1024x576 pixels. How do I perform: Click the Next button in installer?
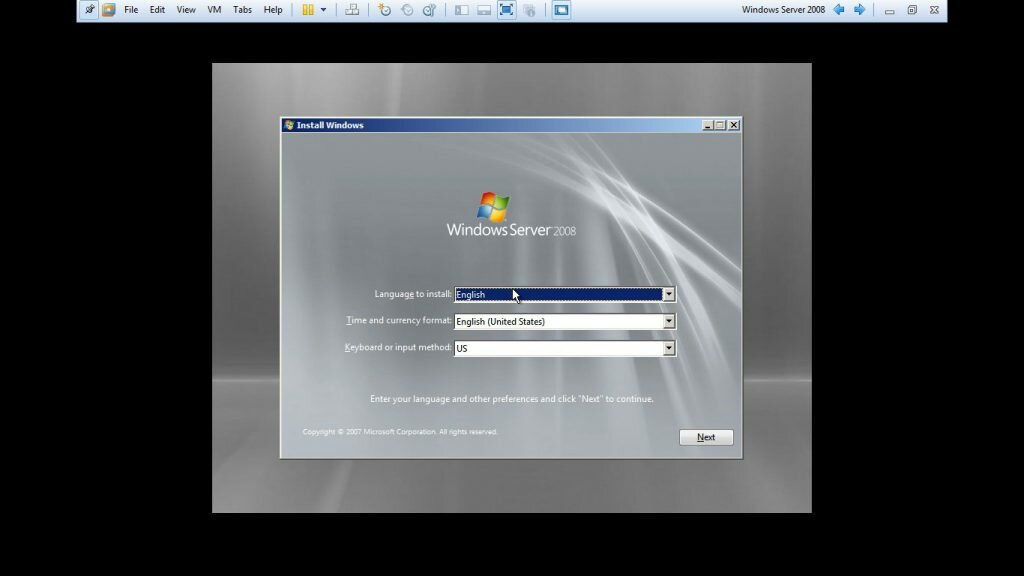(x=706, y=437)
